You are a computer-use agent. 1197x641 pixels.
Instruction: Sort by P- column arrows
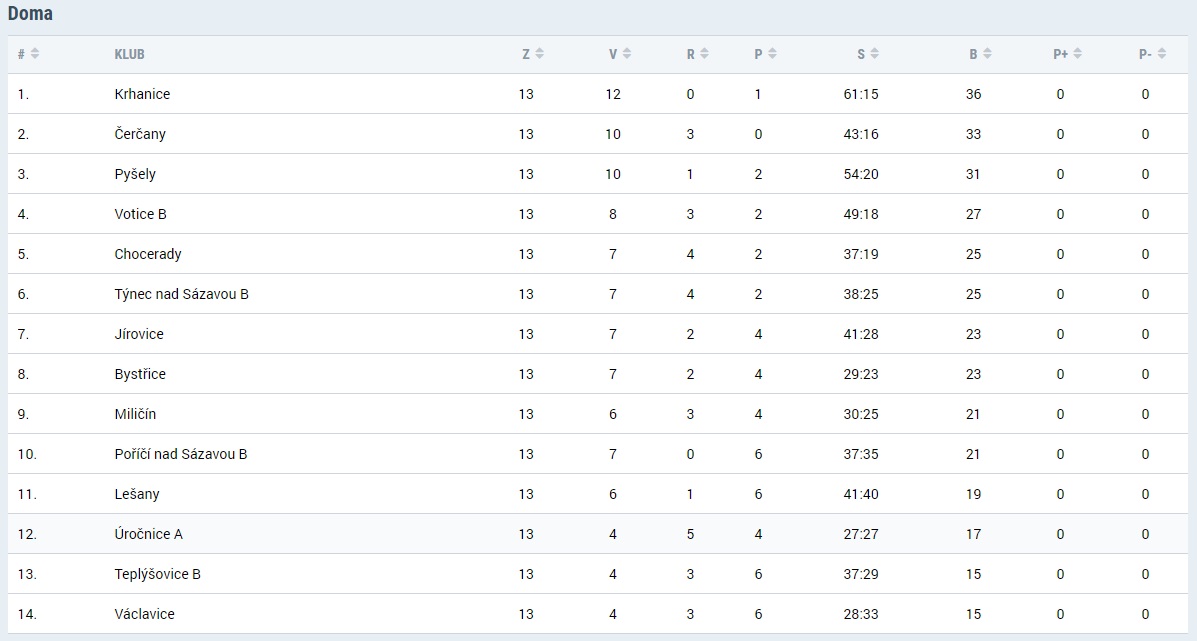(1162, 53)
